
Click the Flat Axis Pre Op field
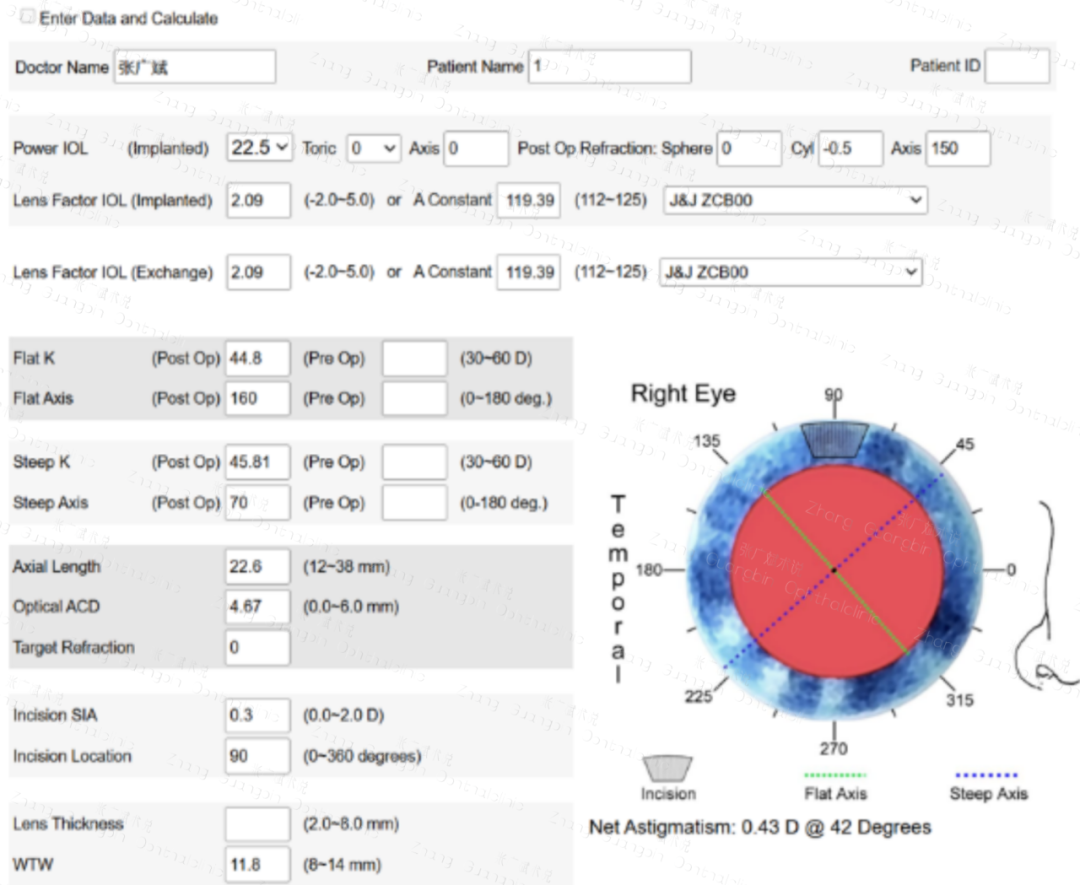point(415,398)
